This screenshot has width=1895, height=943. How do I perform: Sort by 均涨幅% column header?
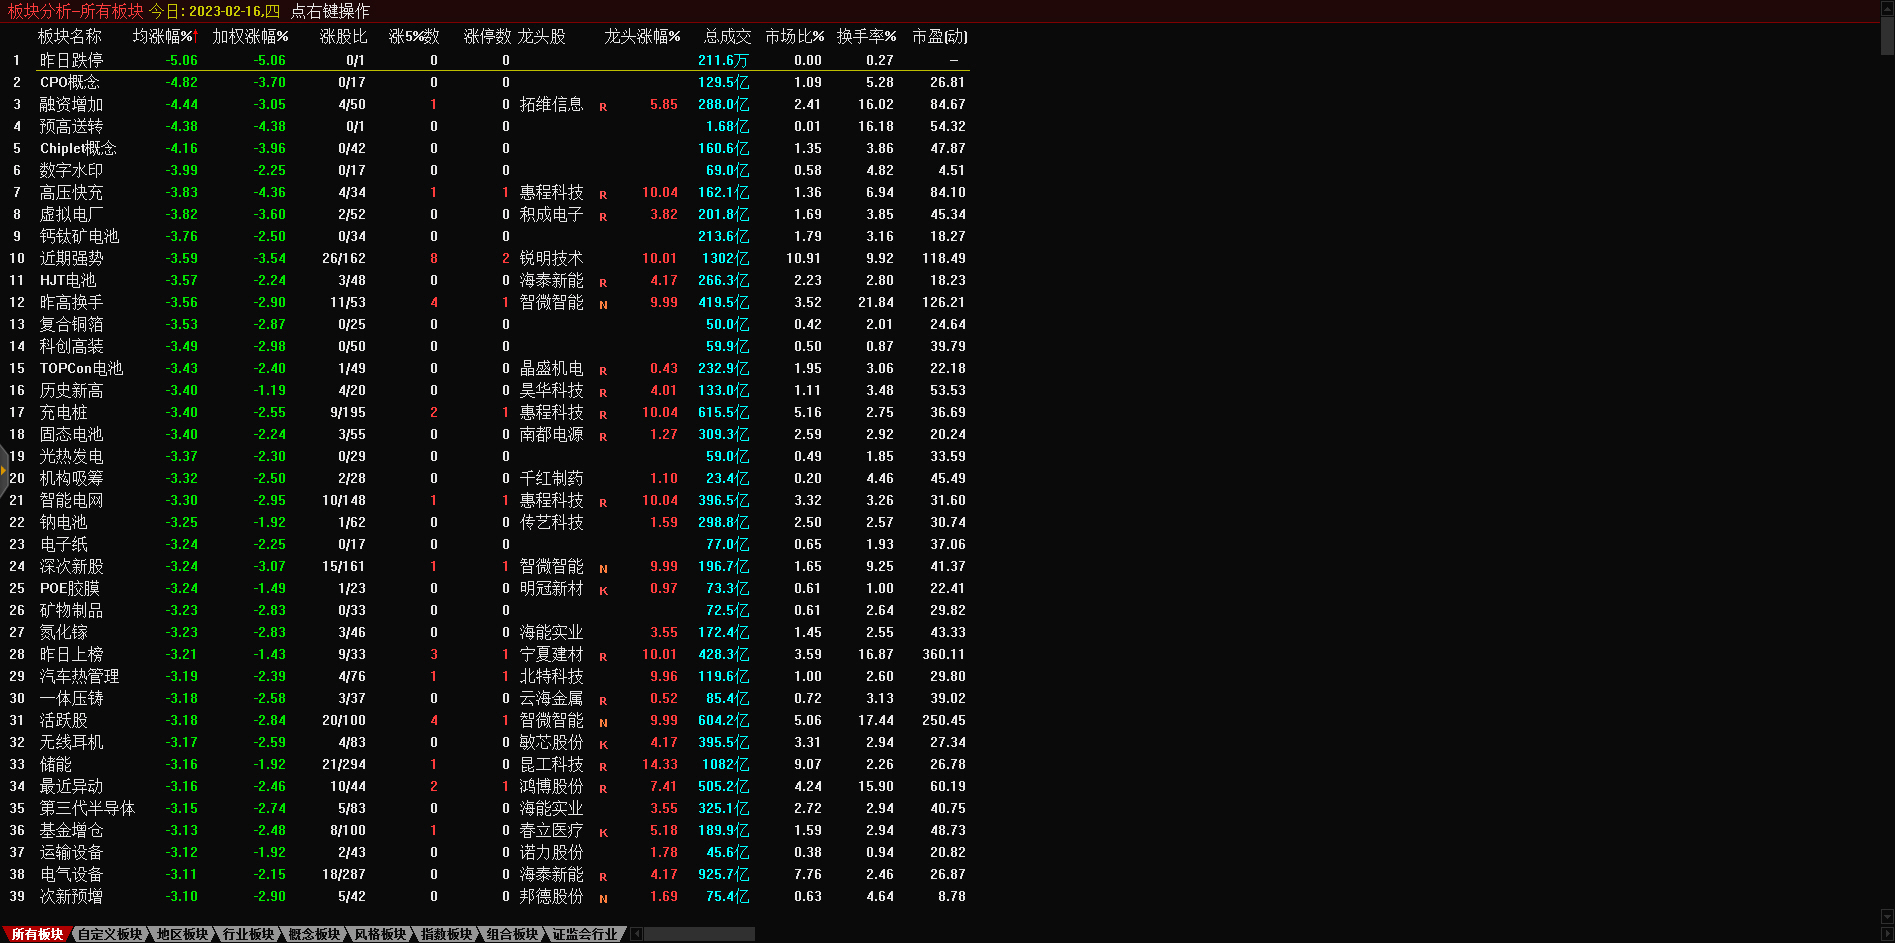(x=165, y=36)
